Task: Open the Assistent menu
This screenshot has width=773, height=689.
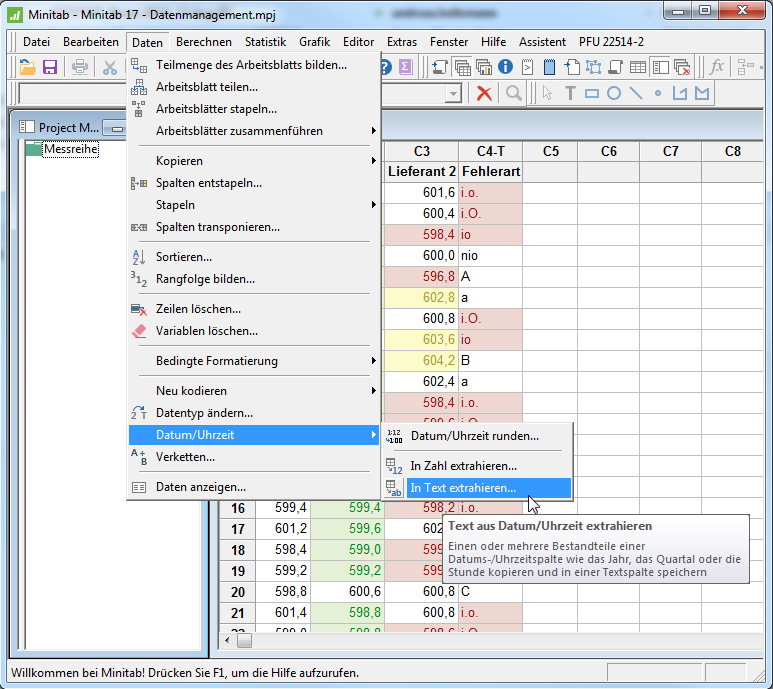Action: (x=542, y=42)
